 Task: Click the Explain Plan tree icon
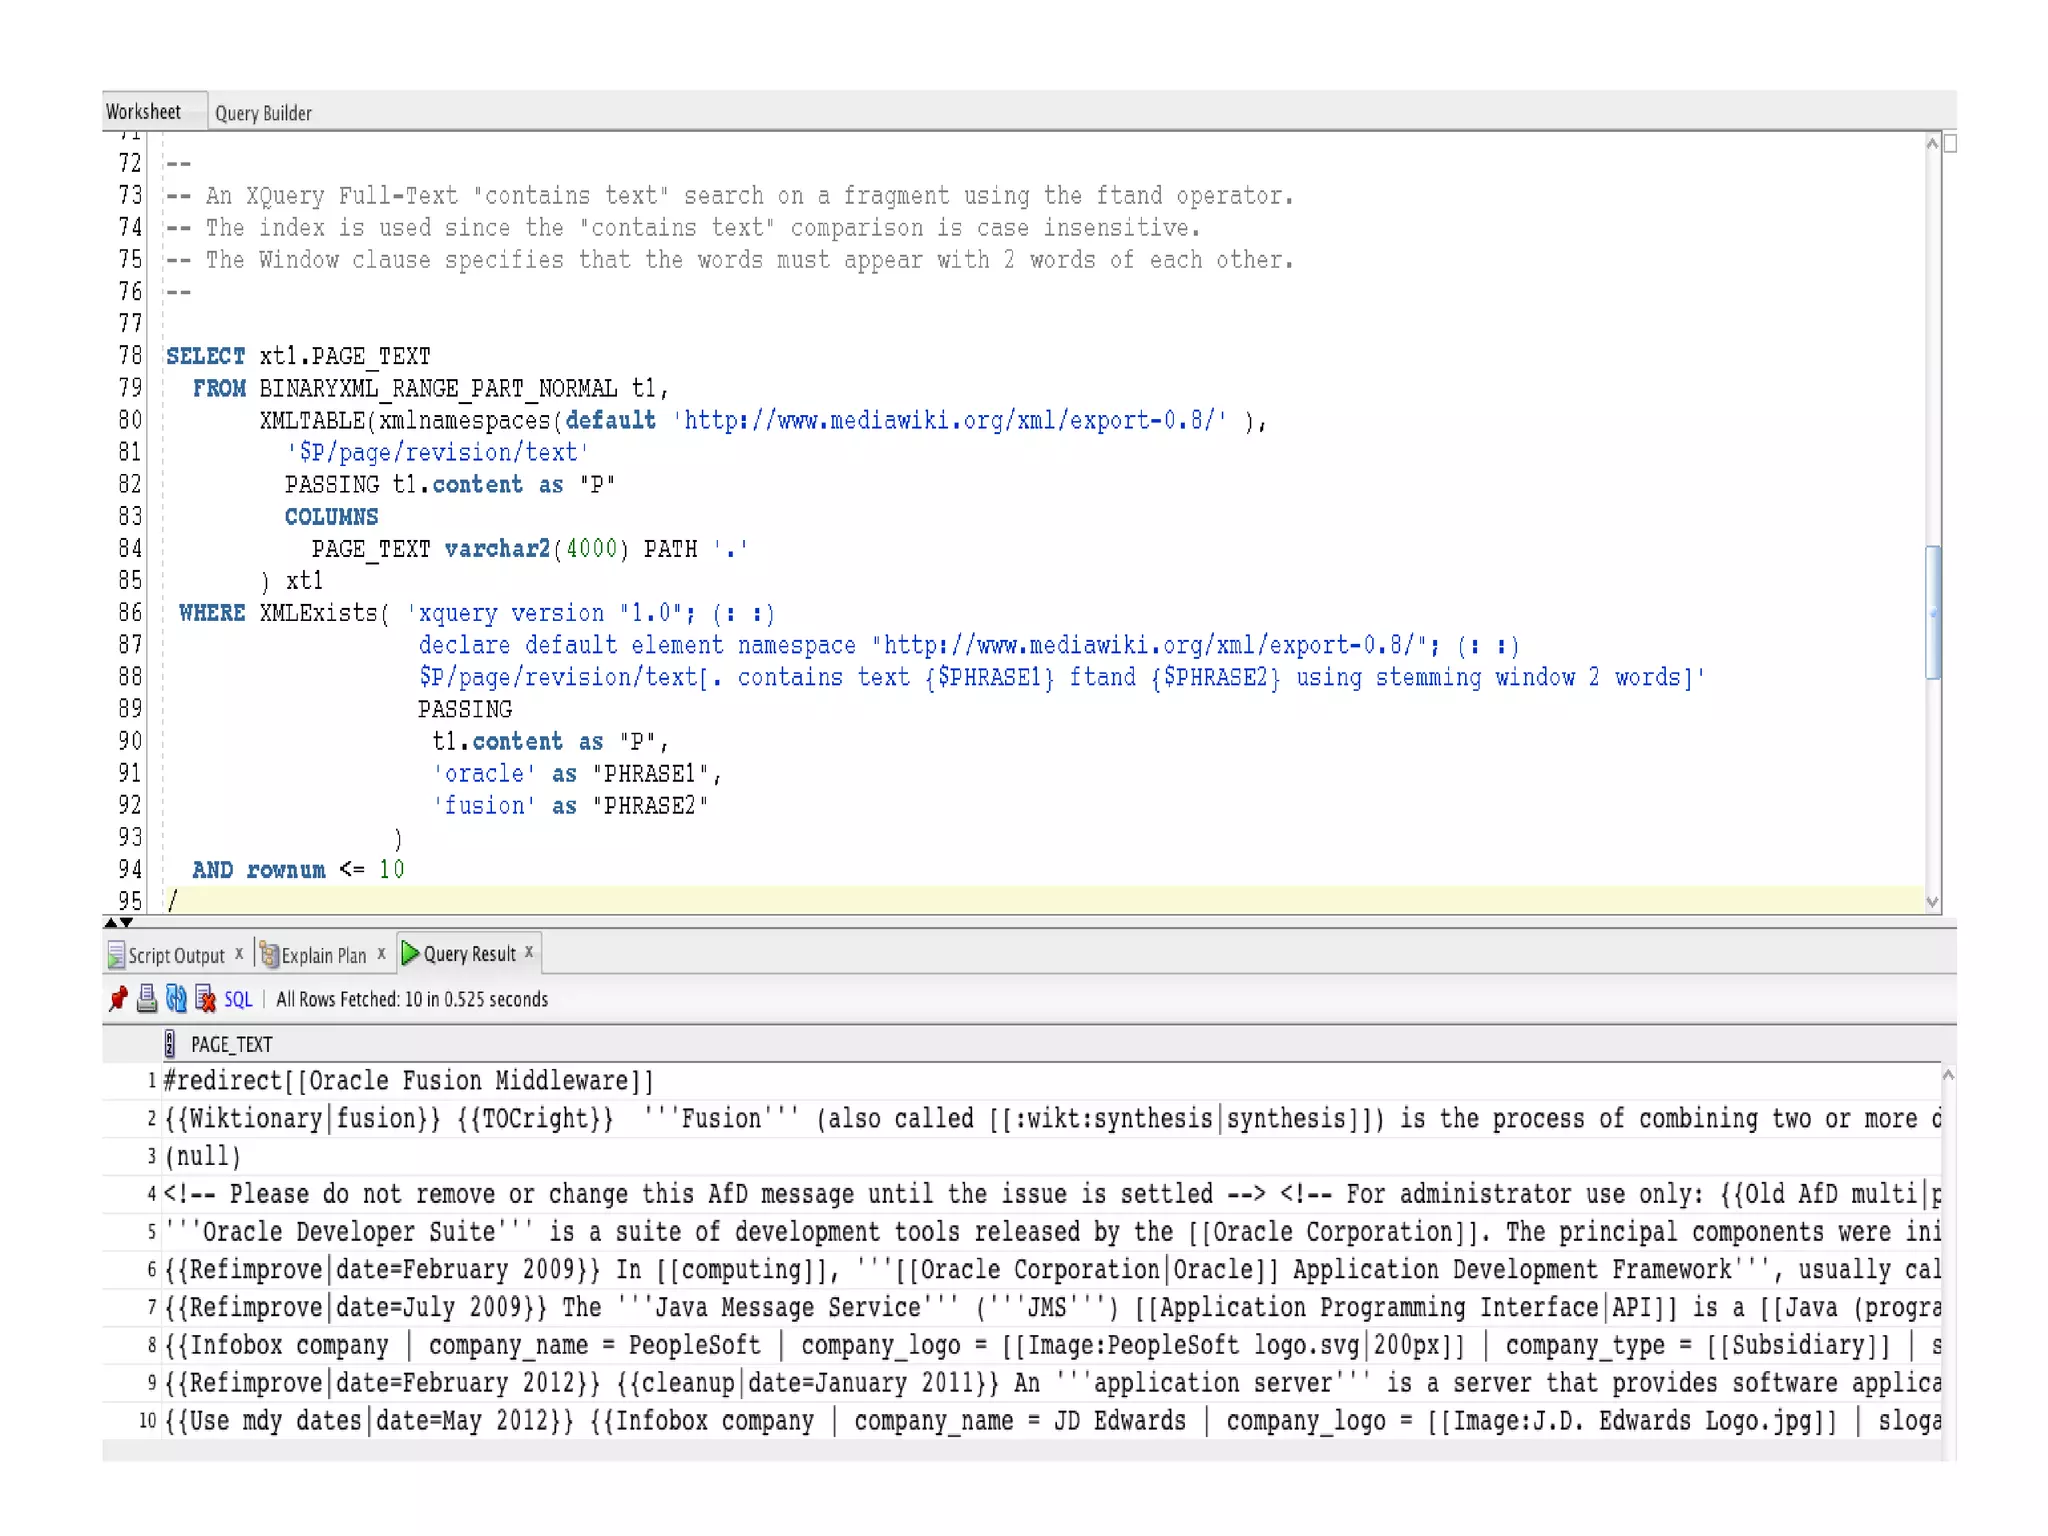(269, 955)
